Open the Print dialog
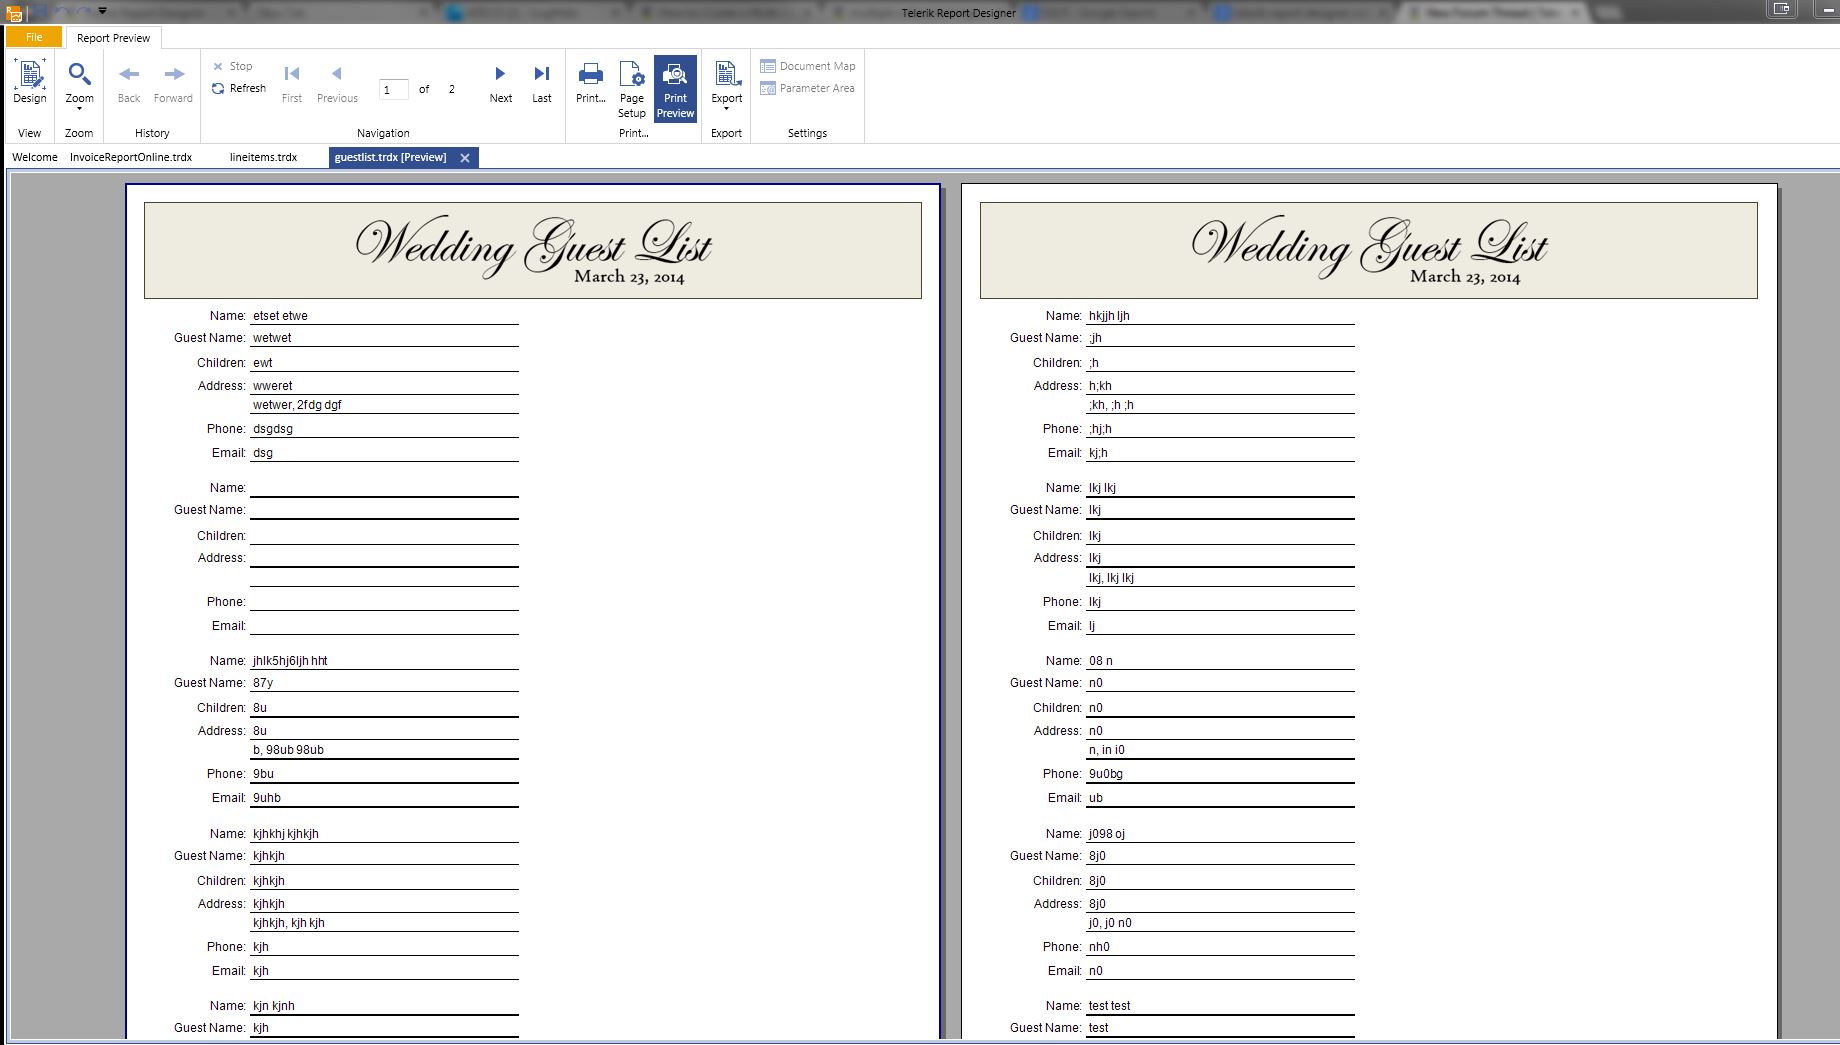 point(591,84)
